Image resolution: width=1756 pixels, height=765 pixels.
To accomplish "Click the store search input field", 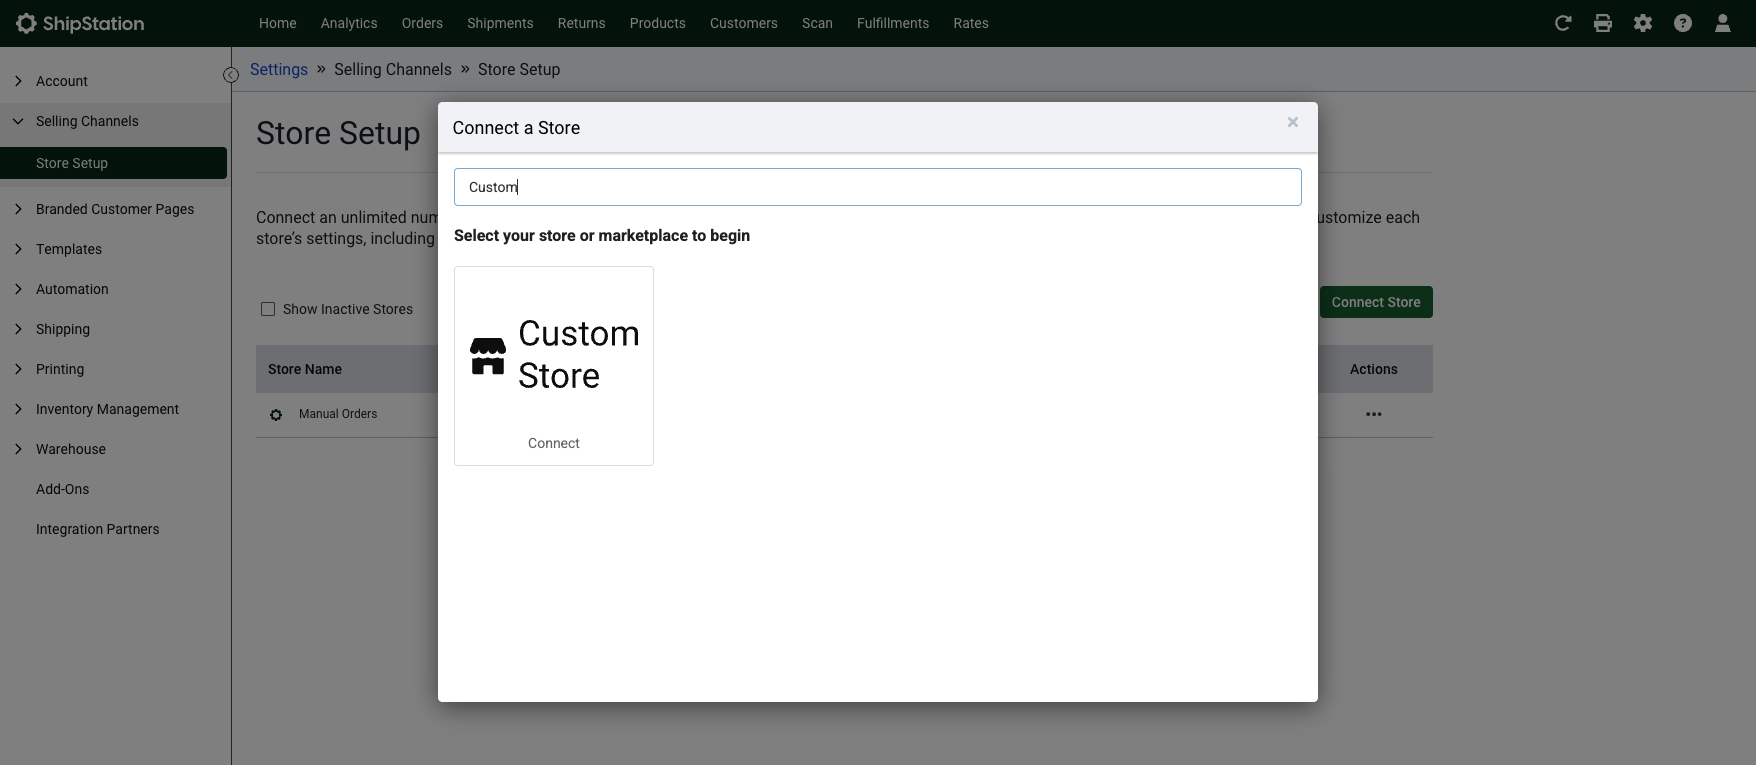I will pos(877,187).
